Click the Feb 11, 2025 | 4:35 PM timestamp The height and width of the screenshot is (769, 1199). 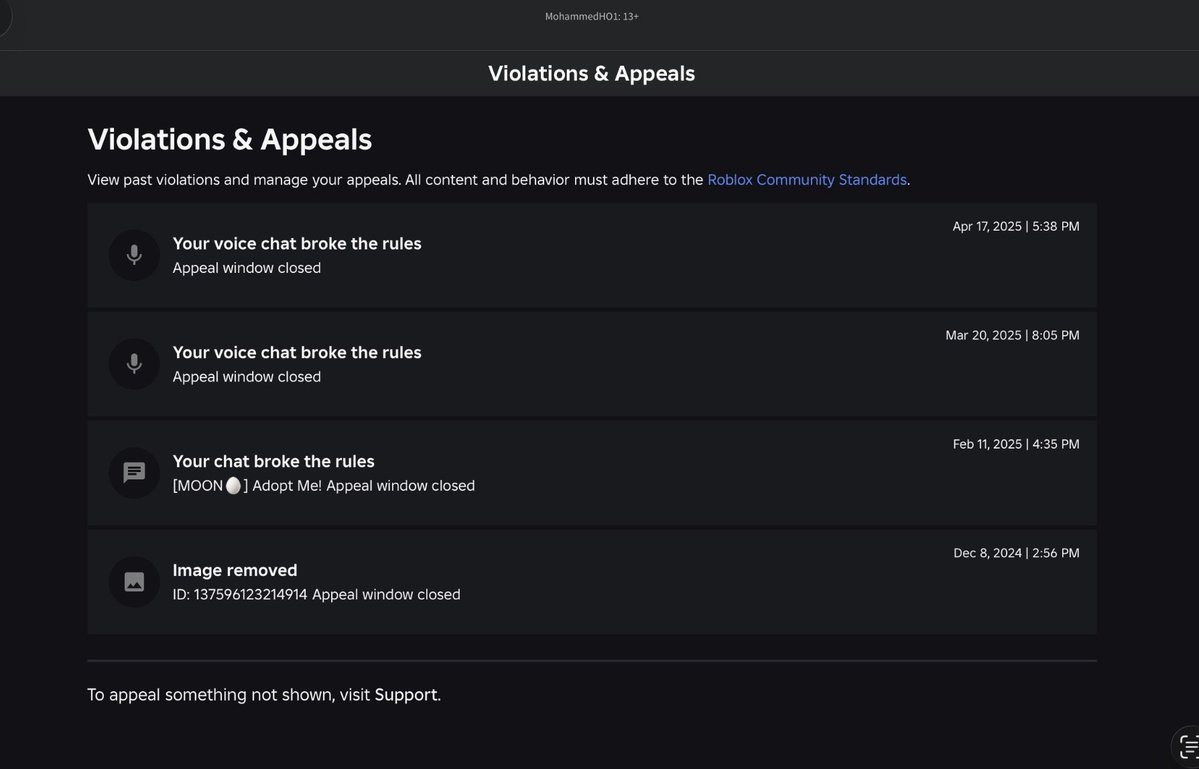(1016, 444)
